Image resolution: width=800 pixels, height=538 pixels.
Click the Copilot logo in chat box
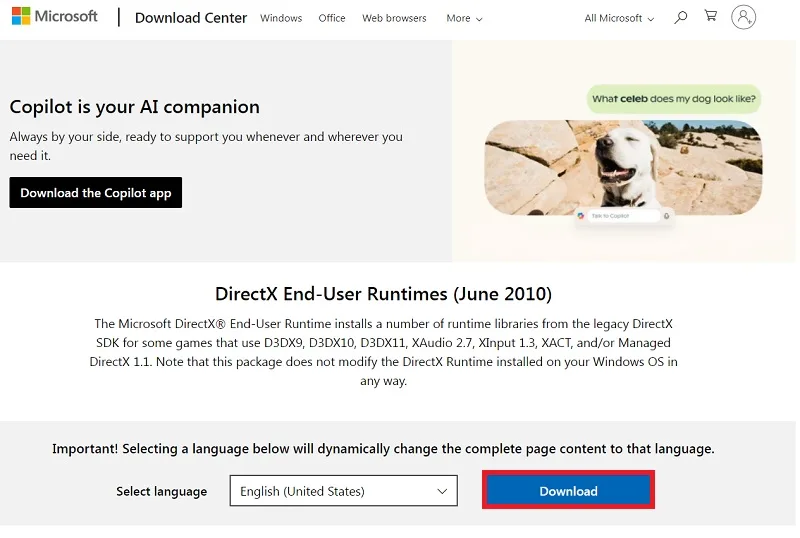pos(581,216)
